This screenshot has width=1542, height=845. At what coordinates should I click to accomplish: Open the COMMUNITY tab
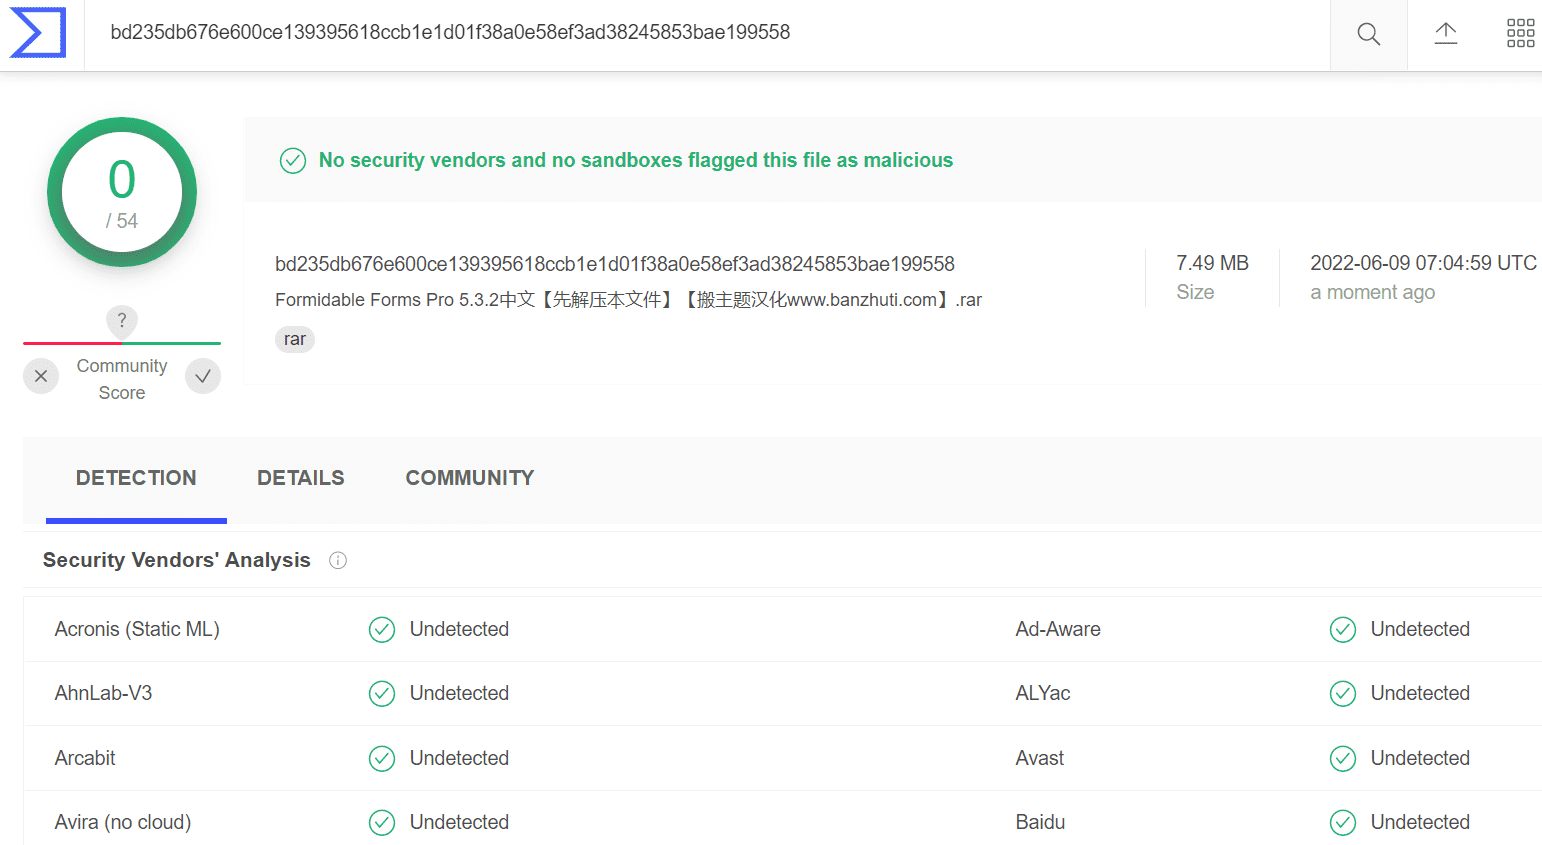click(x=470, y=478)
